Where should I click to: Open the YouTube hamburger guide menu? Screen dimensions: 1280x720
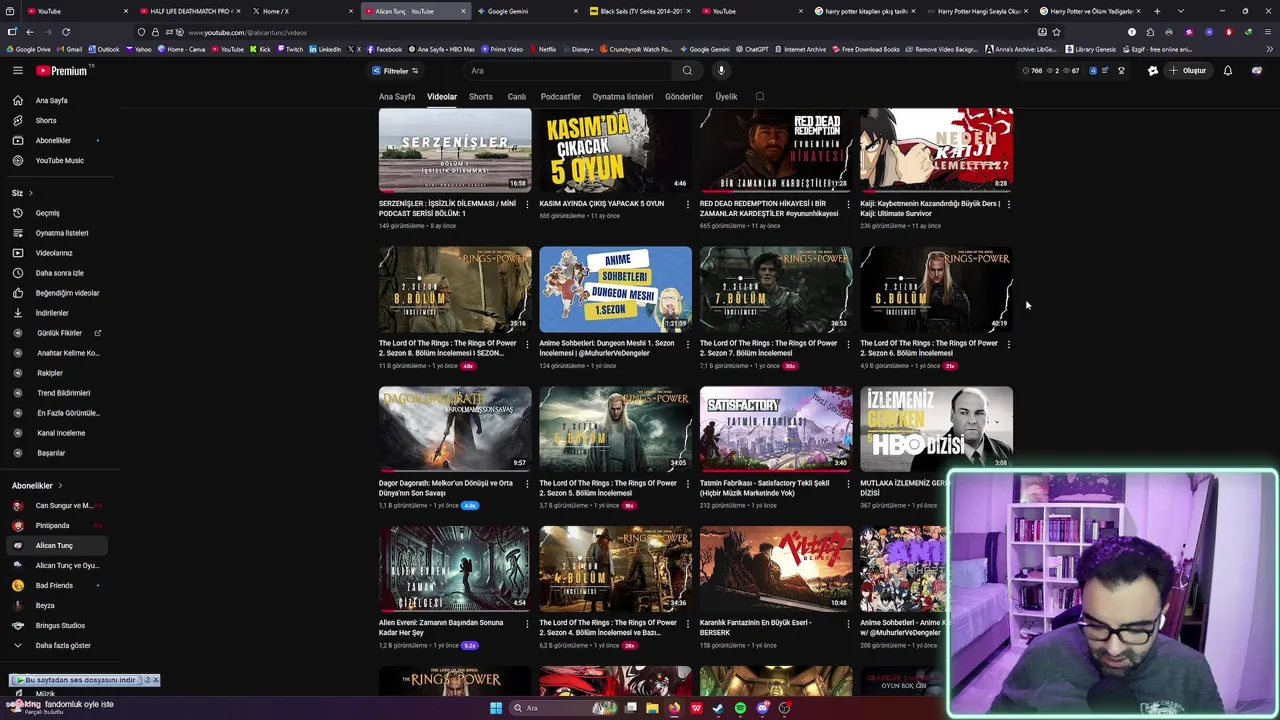coord(17,71)
